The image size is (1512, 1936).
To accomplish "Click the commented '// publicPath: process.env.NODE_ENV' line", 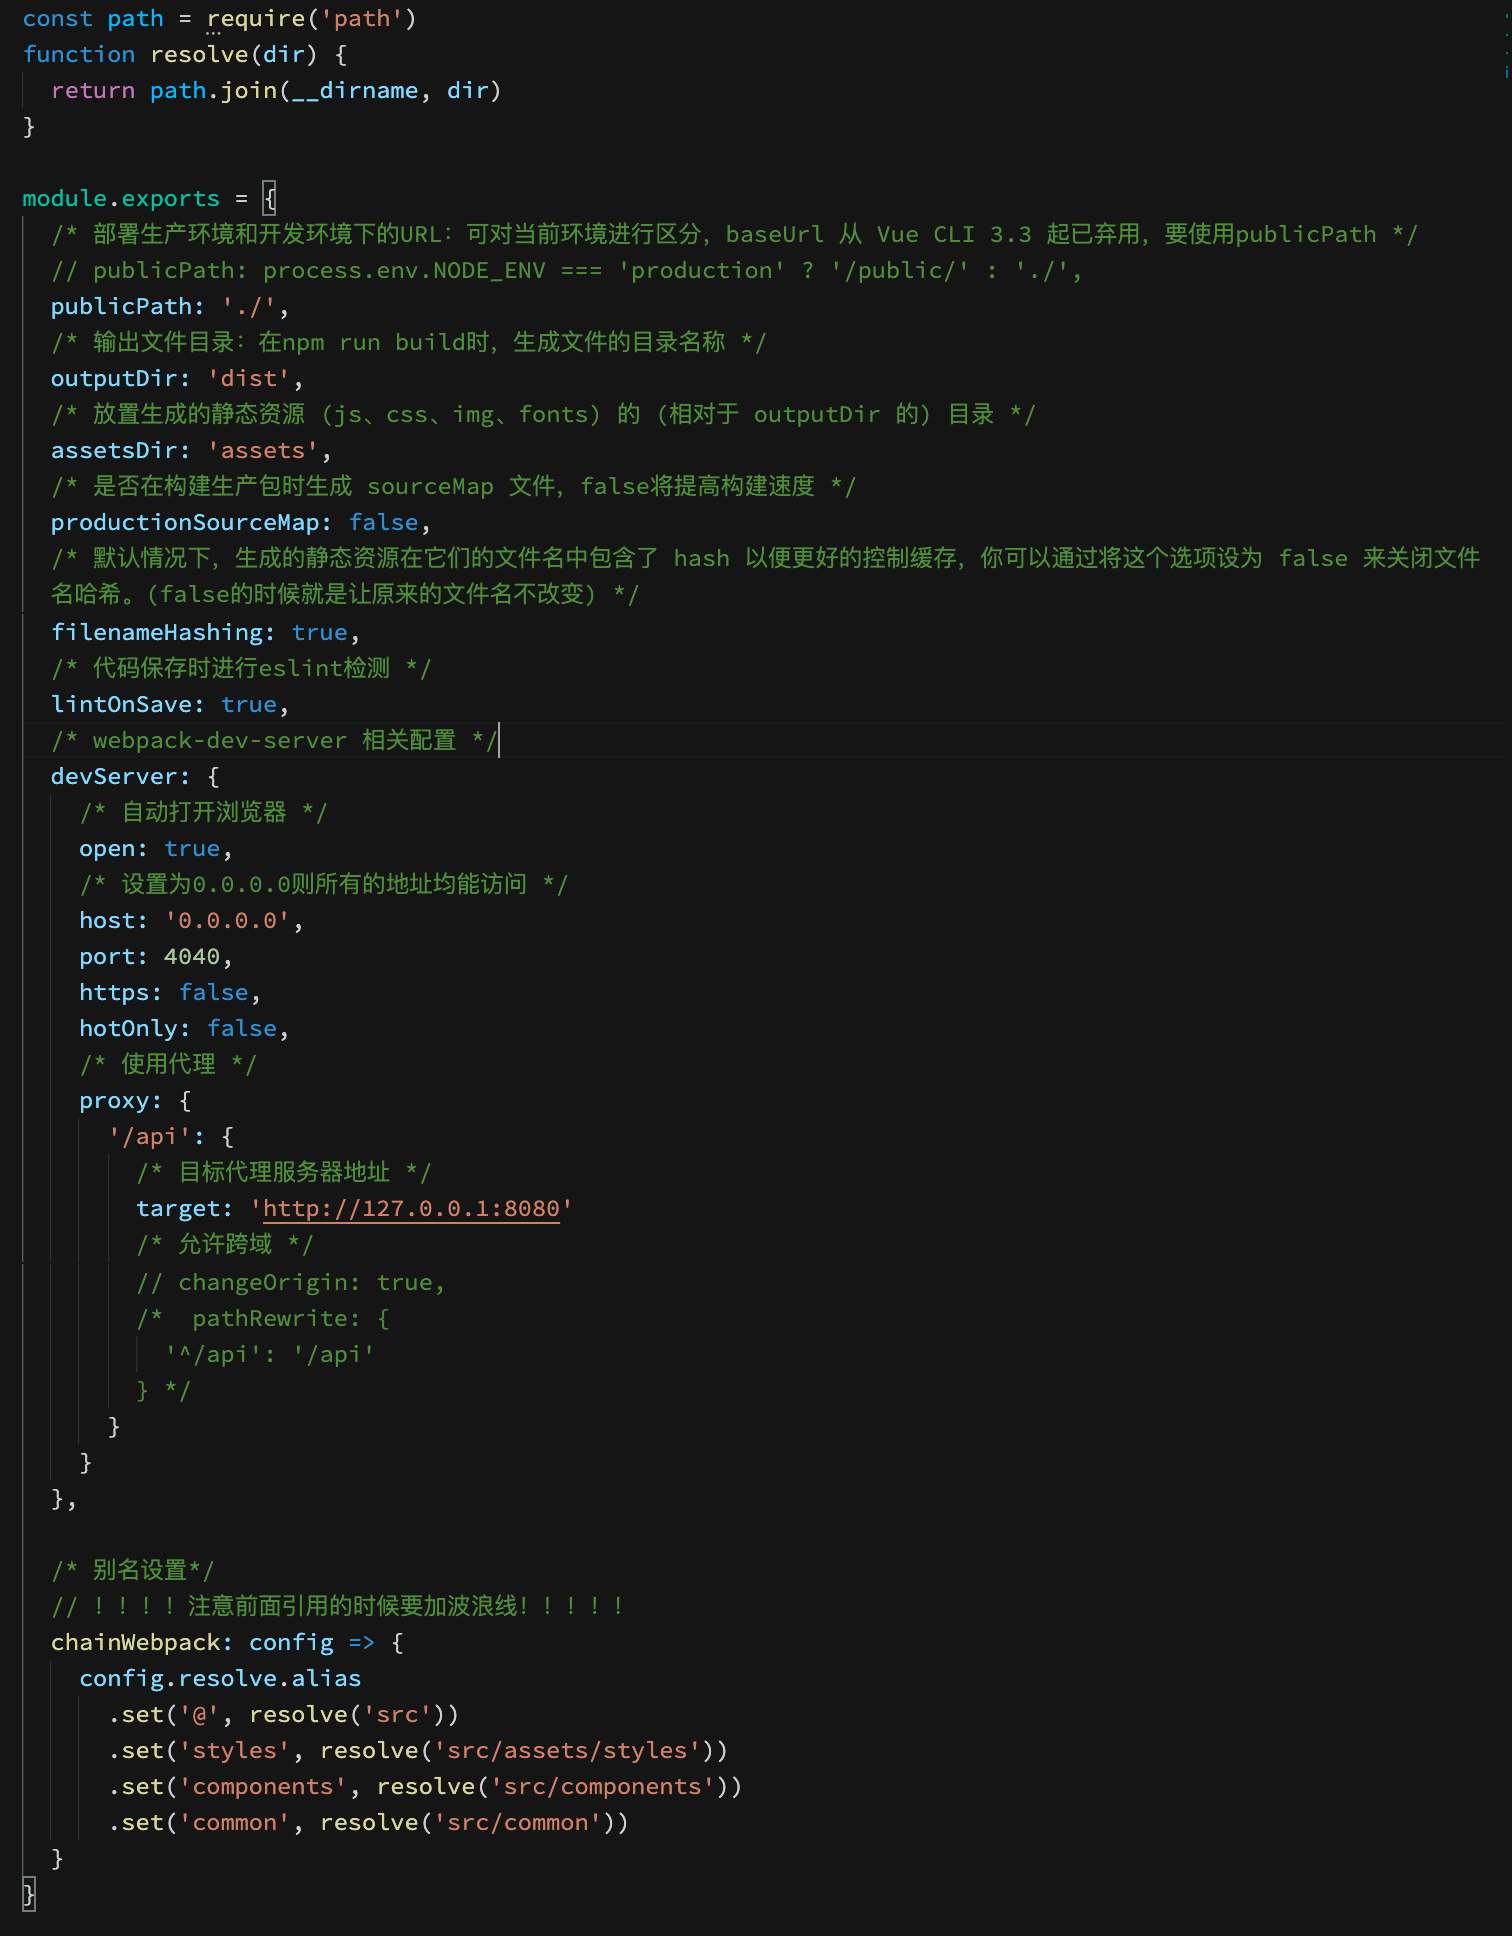I will click(567, 270).
